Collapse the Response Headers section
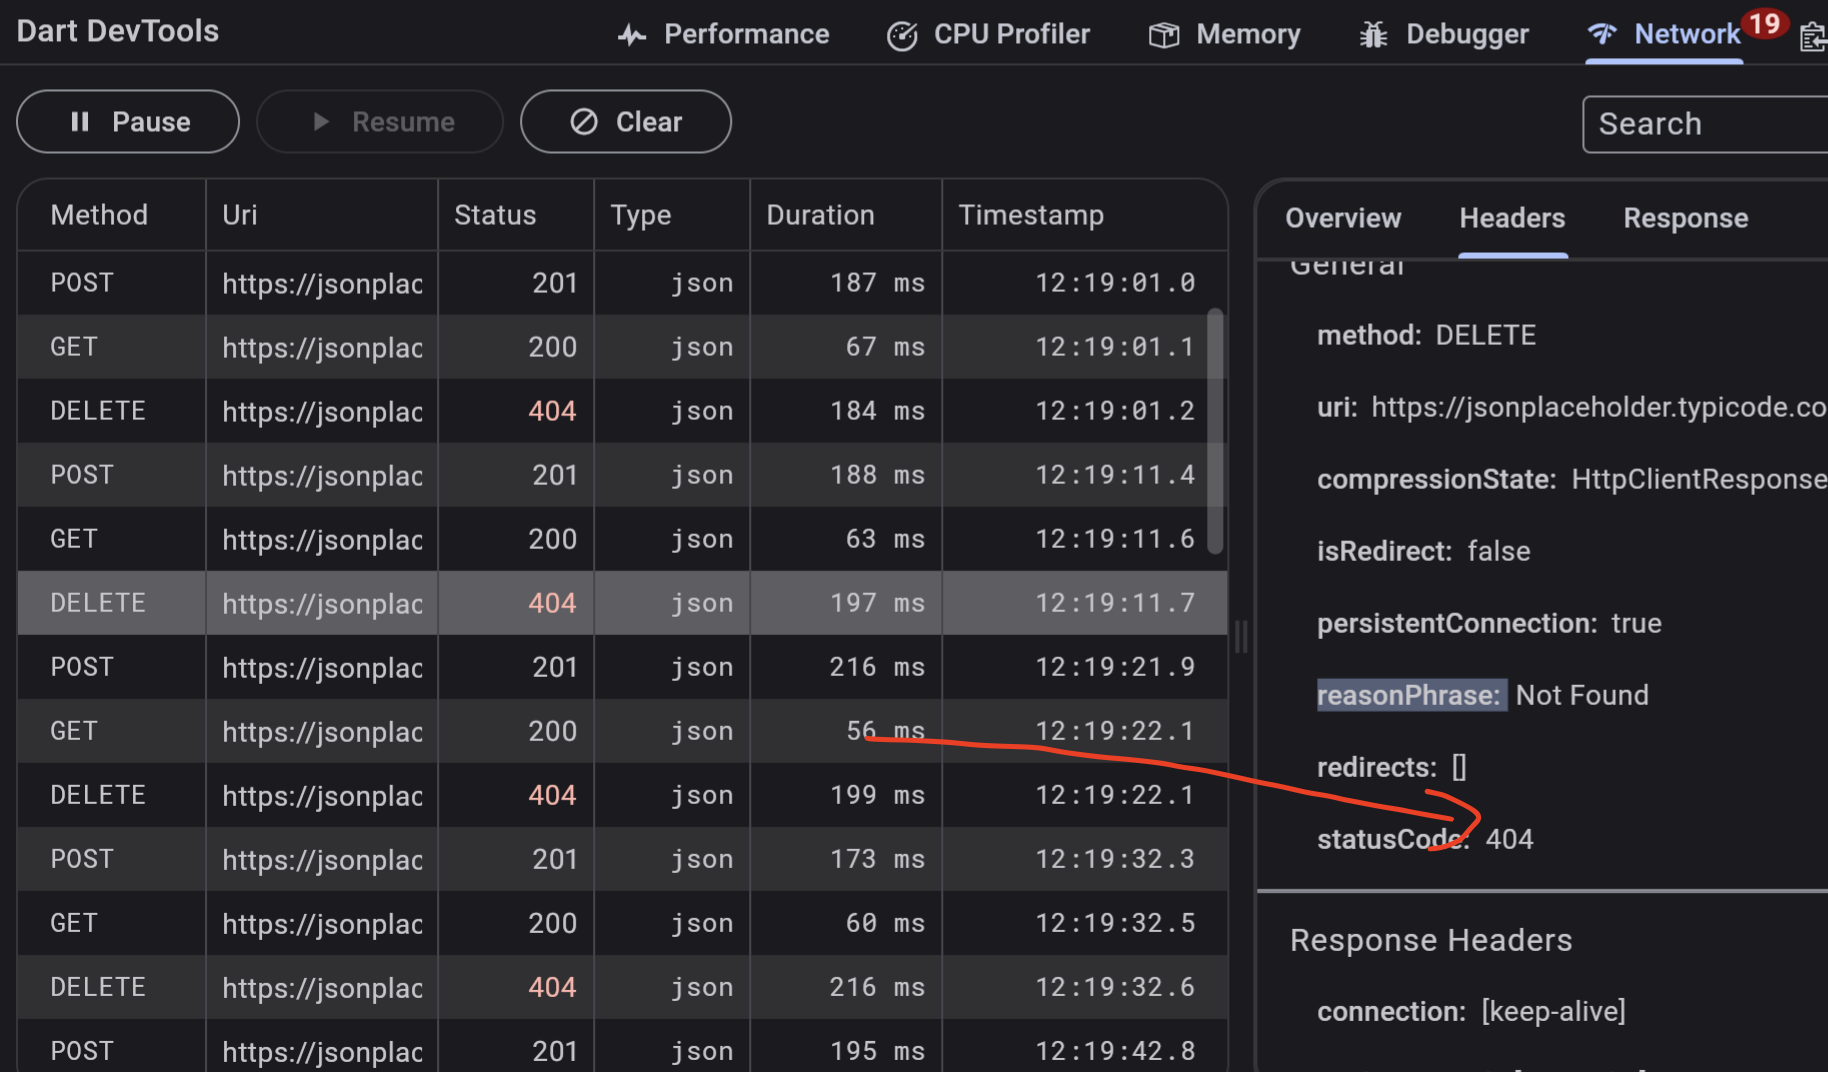Viewport: 1828px width, 1072px height. [1430, 939]
